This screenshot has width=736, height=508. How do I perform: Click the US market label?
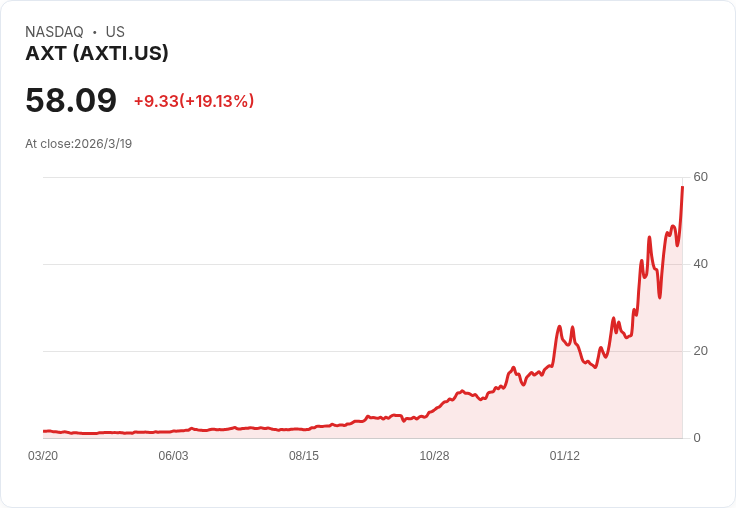[115, 32]
